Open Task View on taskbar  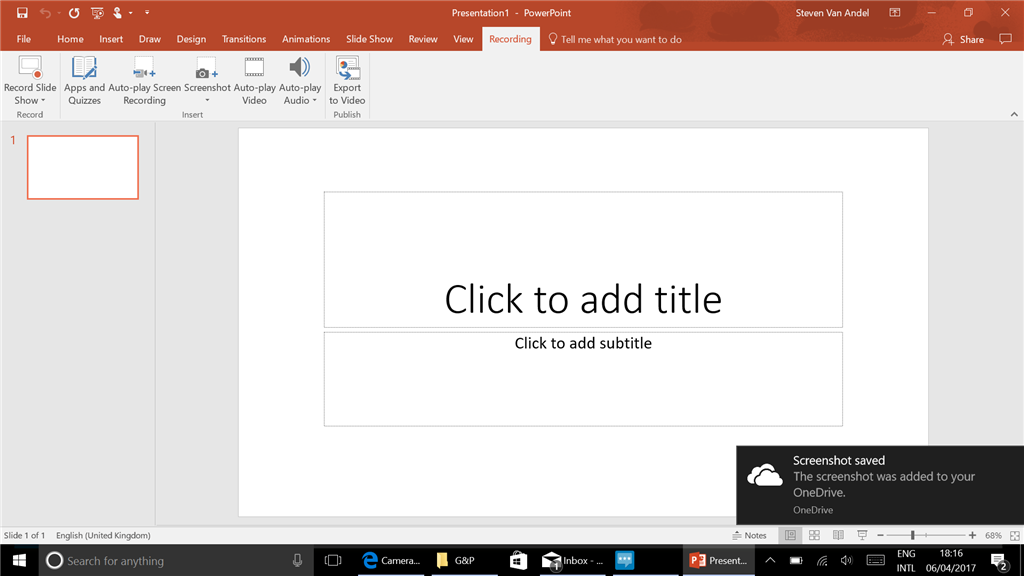333,560
